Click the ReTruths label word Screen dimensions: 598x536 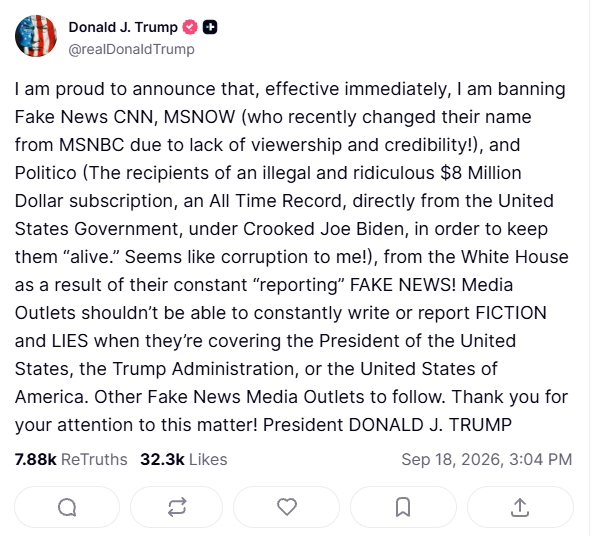[x=94, y=460]
